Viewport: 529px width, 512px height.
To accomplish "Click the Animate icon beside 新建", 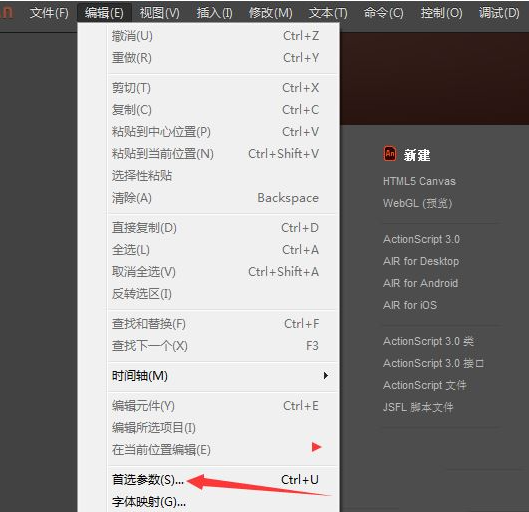I will click(x=390, y=154).
